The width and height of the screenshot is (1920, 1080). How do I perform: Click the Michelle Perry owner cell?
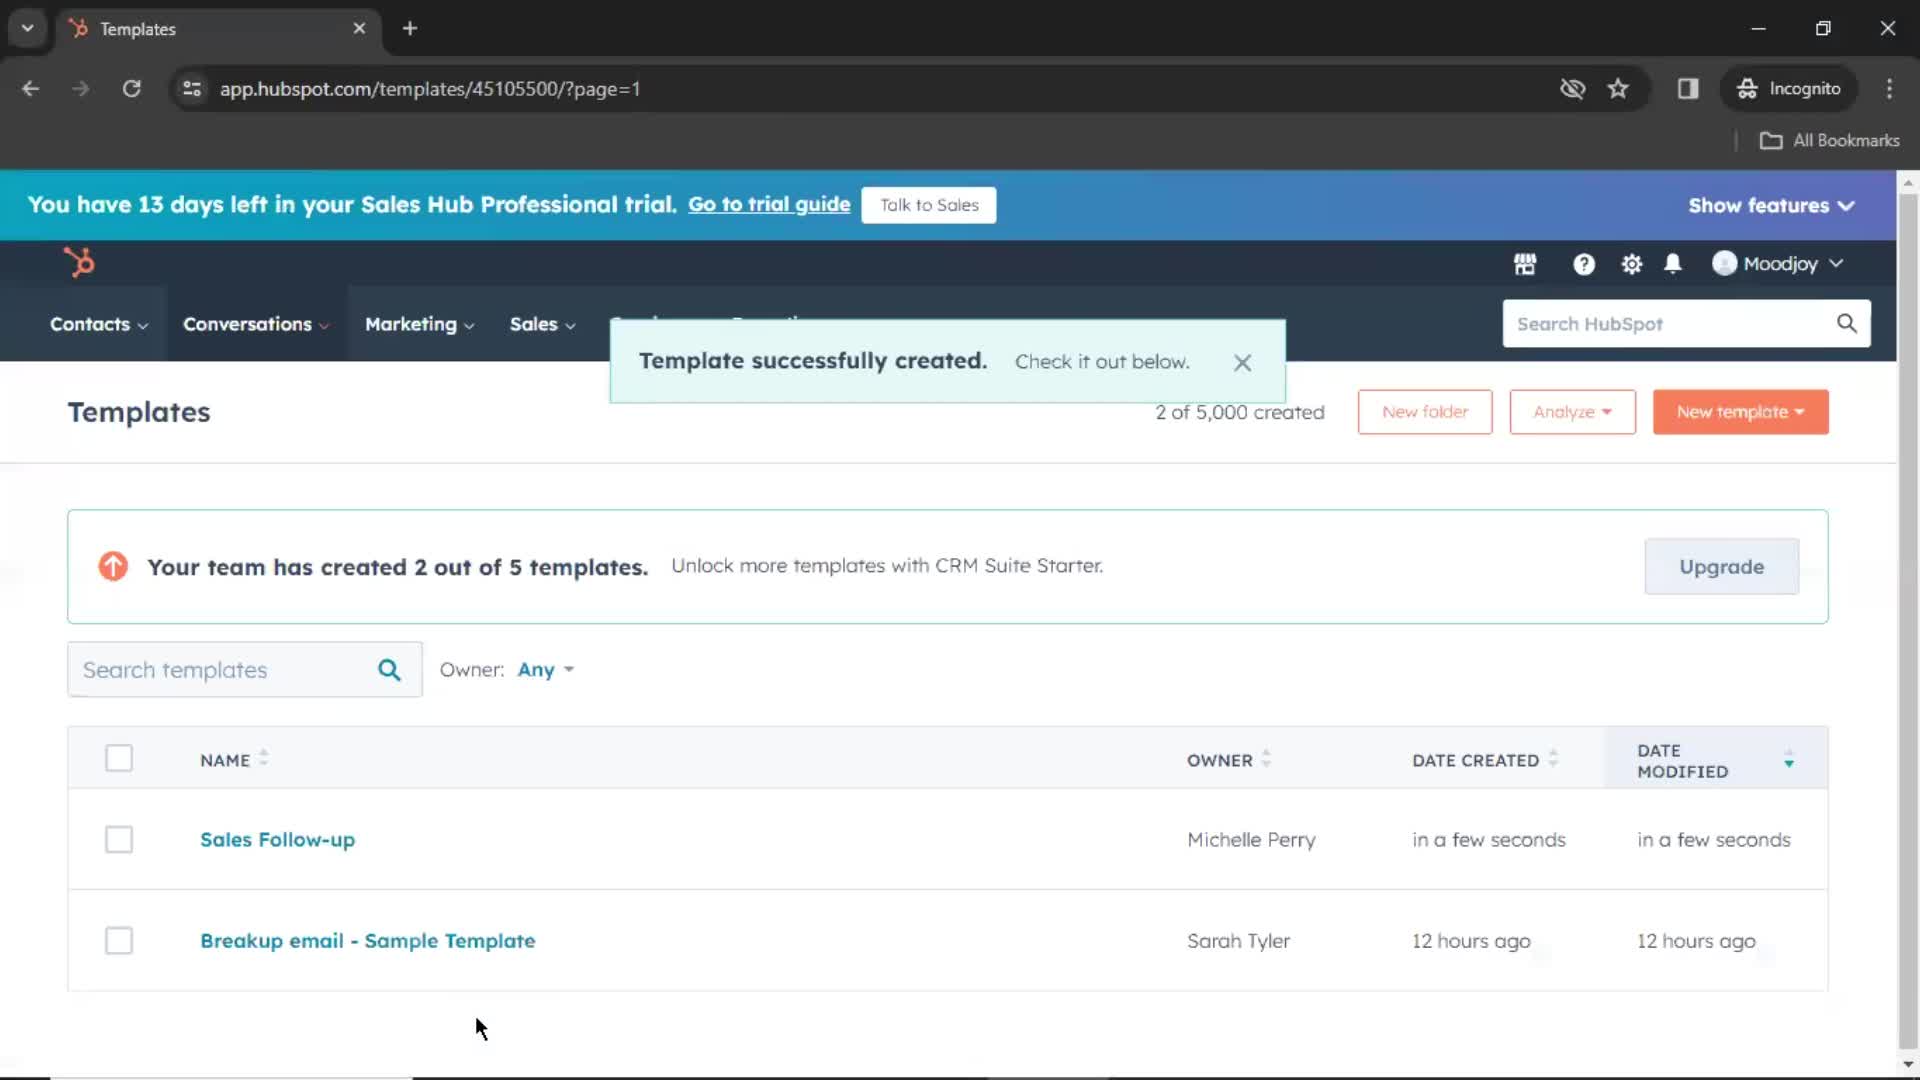click(1251, 839)
